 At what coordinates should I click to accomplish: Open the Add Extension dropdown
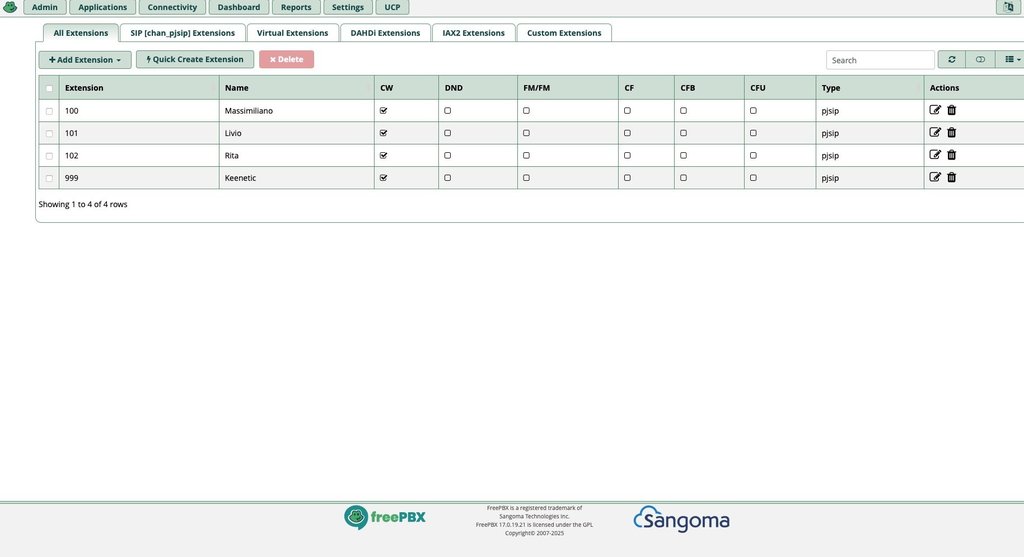click(x=85, y=59)
